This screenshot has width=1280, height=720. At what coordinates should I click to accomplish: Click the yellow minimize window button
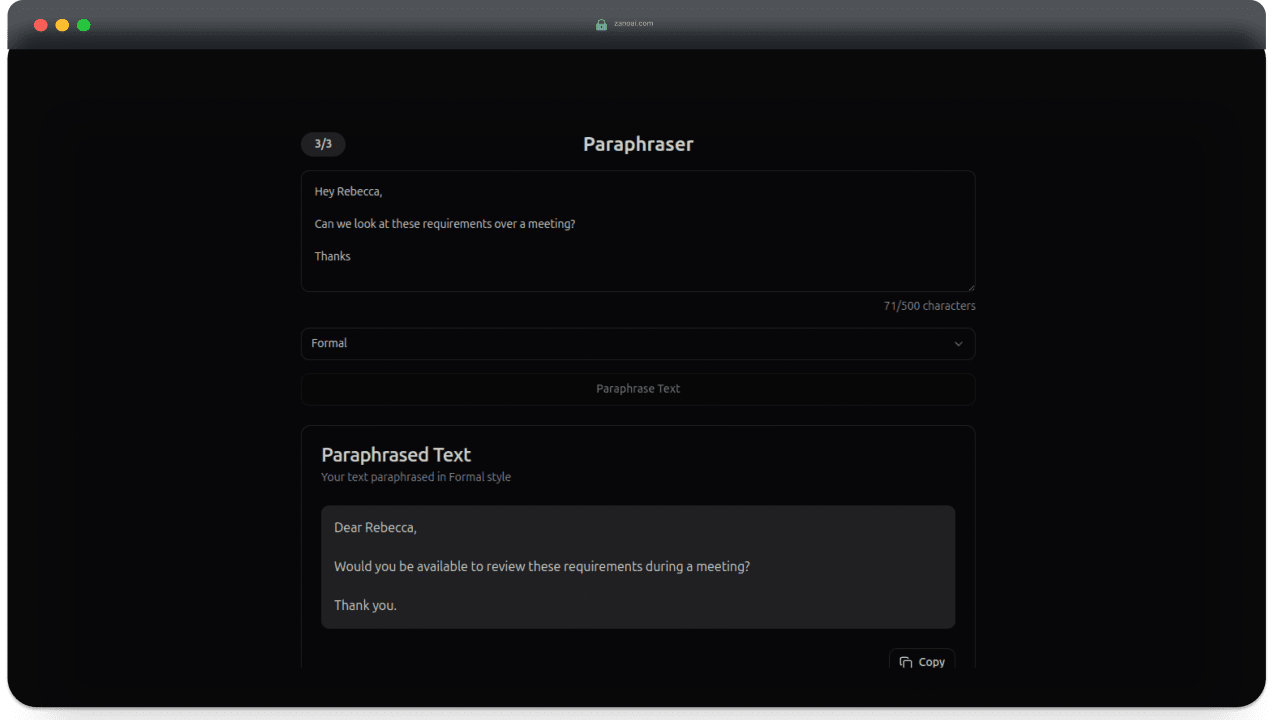click(x=62, y=25)
